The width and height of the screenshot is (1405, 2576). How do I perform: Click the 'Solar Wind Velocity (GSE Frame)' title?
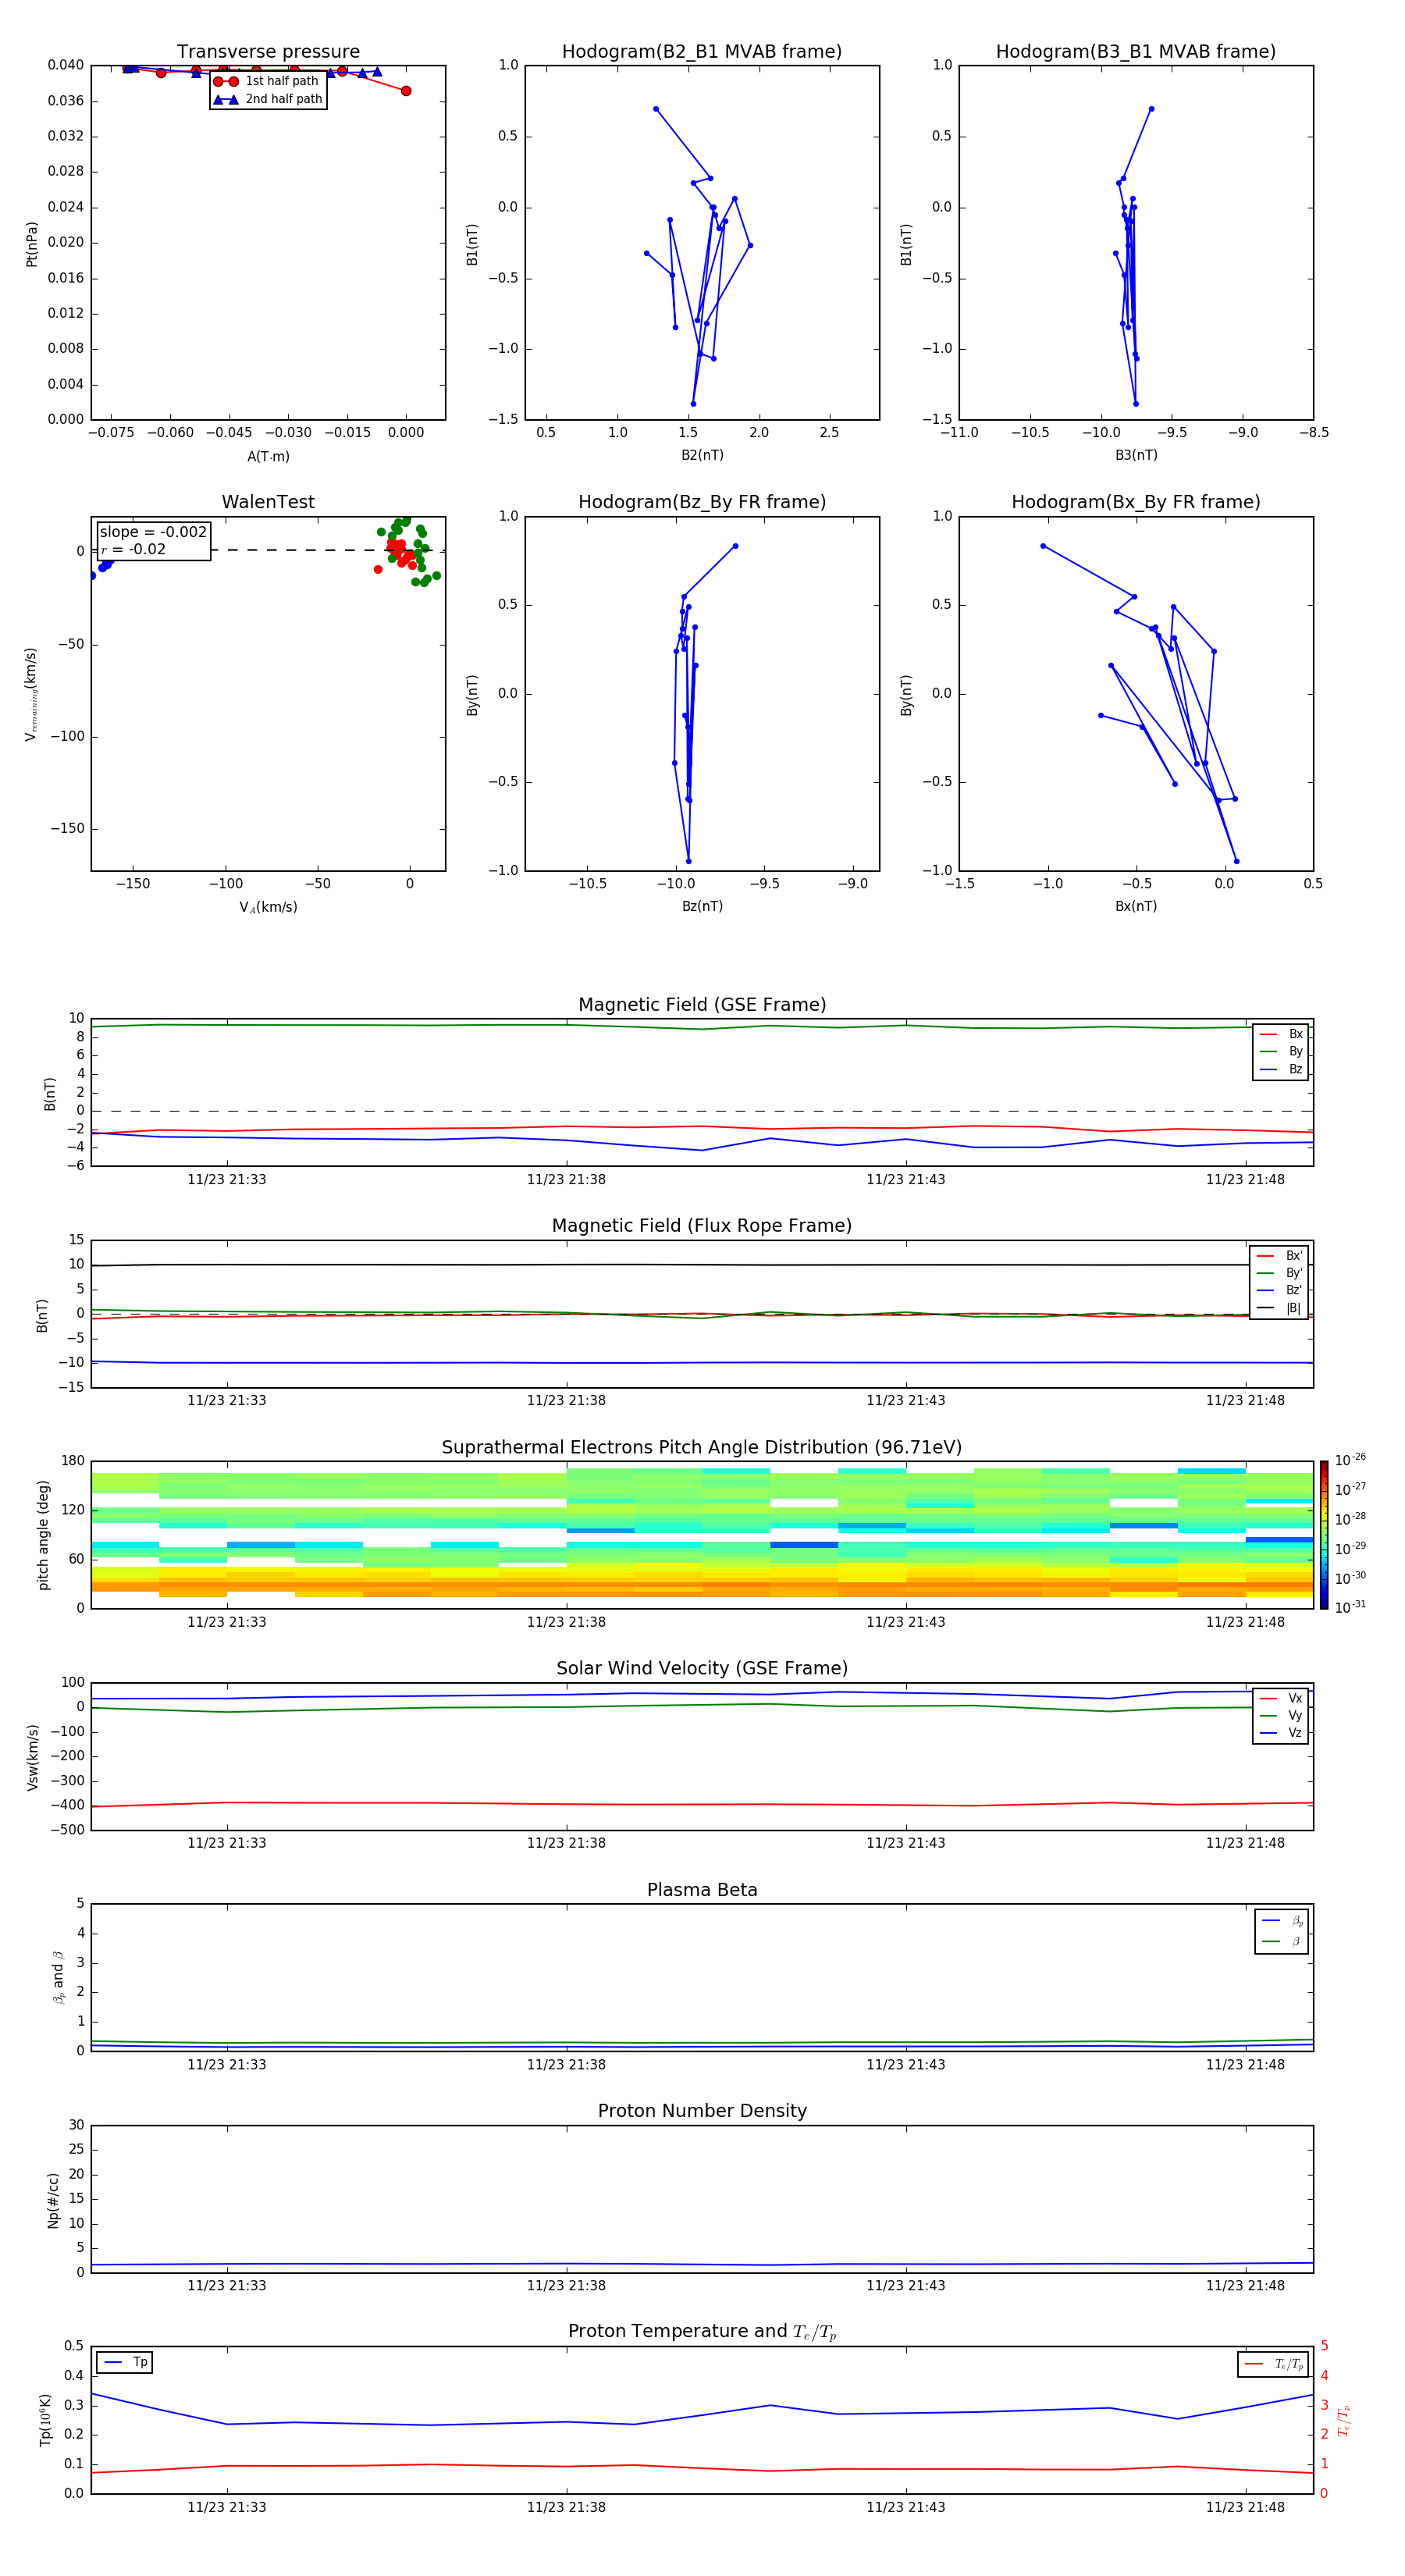[x=702, y=1669]
